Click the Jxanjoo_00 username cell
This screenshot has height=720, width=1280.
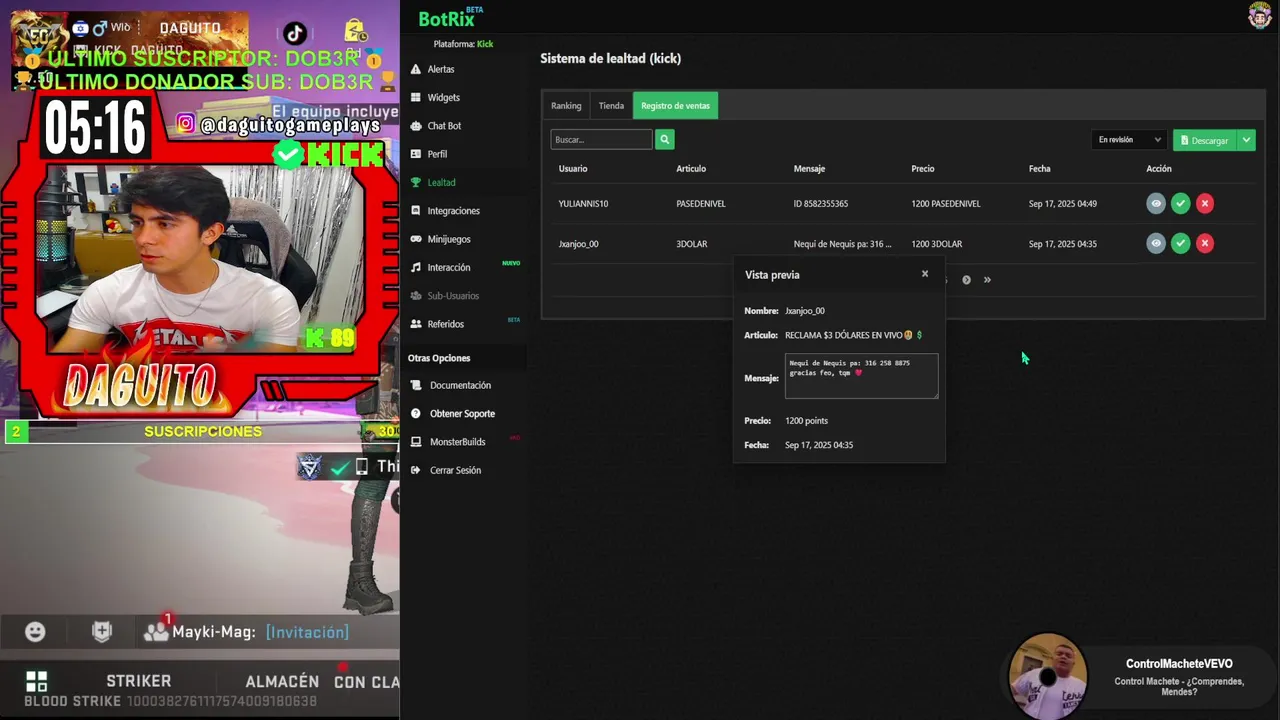coord(578,244)
